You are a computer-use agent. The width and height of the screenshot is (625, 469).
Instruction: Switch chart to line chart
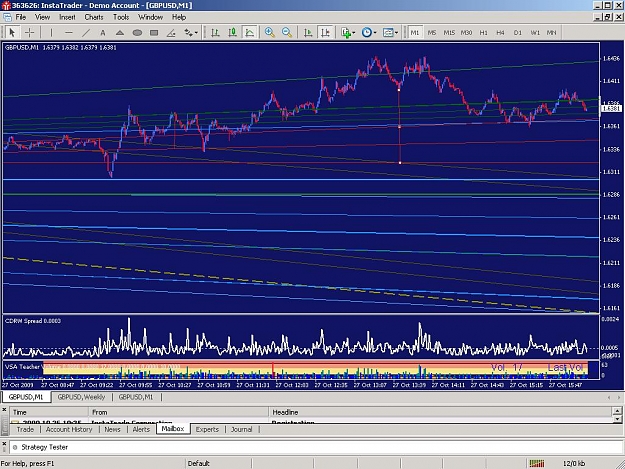[250, 33]
